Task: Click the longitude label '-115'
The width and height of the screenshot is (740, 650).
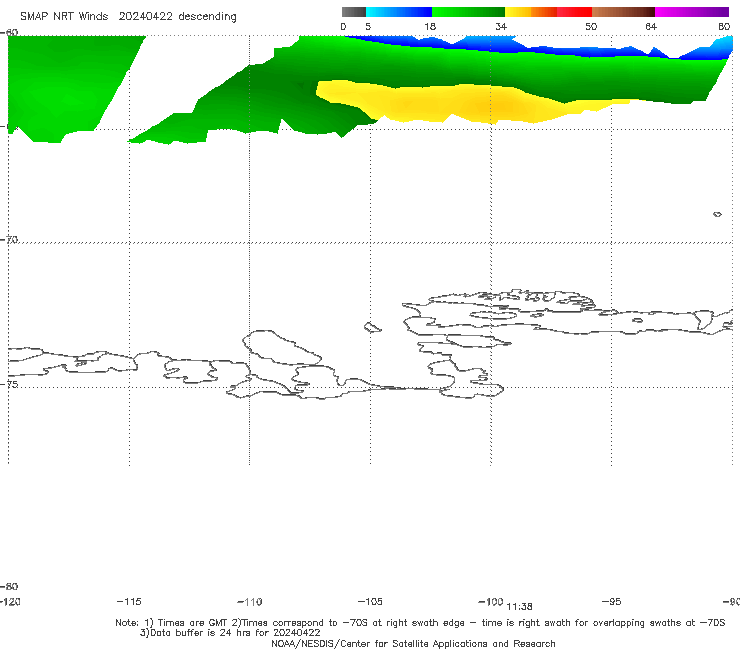Action: 129,601
